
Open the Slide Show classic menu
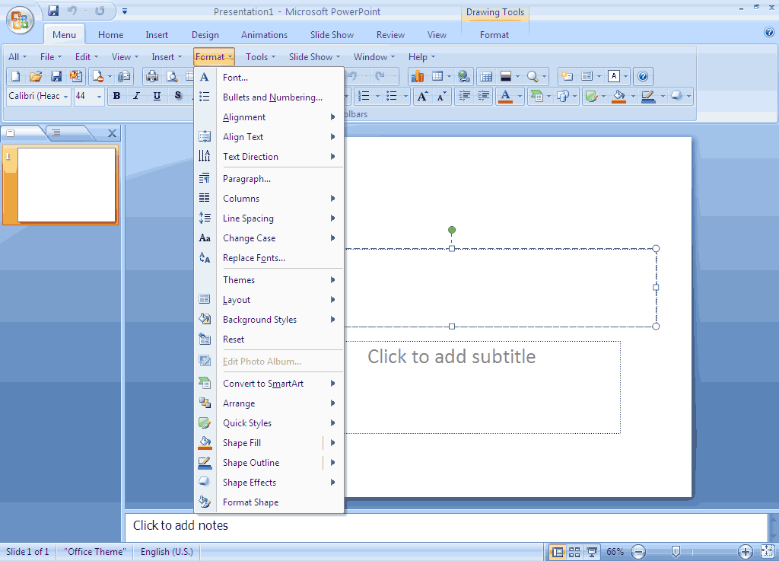click(314, 57)
